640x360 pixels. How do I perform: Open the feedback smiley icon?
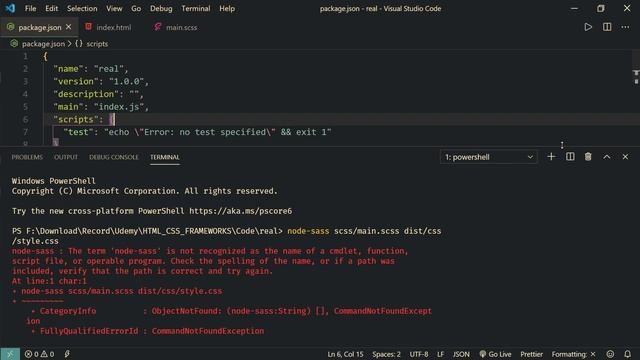click(x=610, y=354)
